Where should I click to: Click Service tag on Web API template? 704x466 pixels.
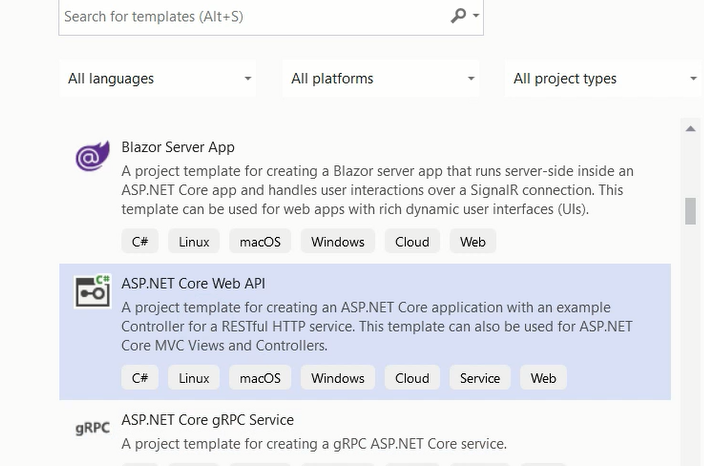[x=480, y=378]
